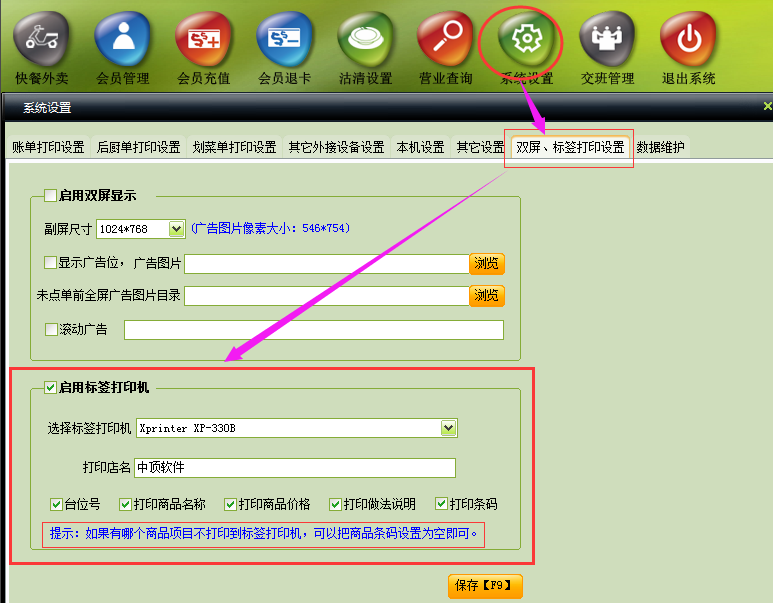
Task: Open 会员管理 member management icon
Action: pyautogui.click(x=123, y=39)
